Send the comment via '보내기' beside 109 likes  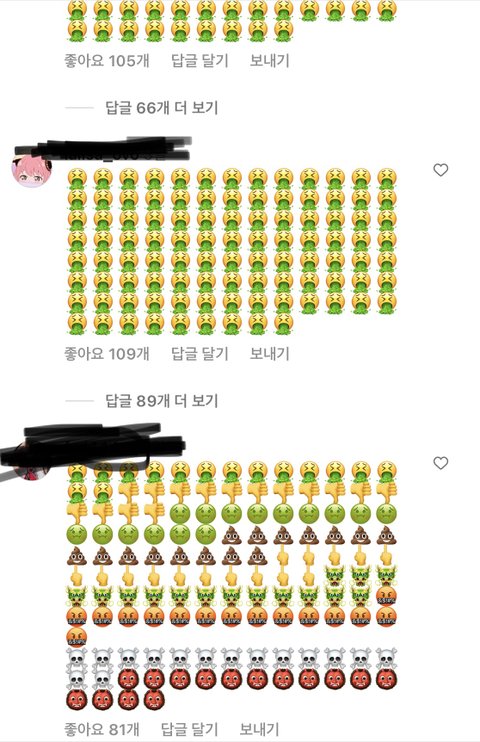tap(269, 353)
